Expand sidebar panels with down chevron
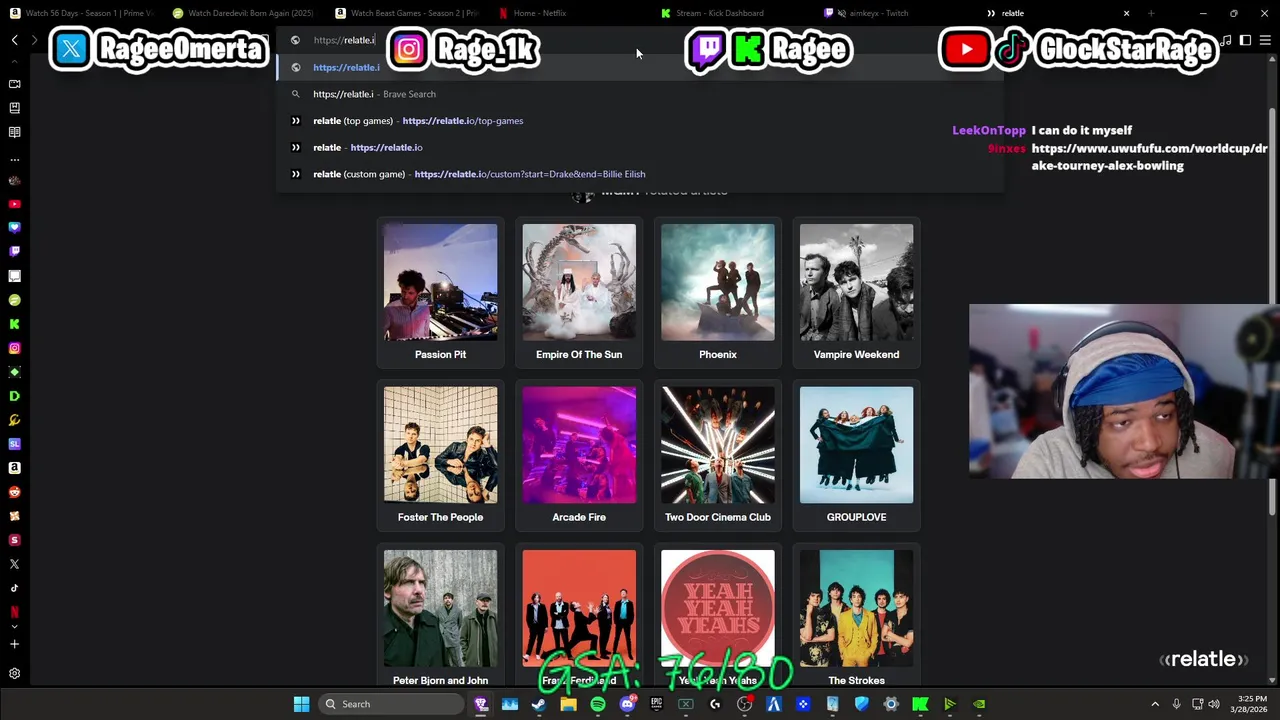Viewport: 1280px width, 720px height. 14,627
